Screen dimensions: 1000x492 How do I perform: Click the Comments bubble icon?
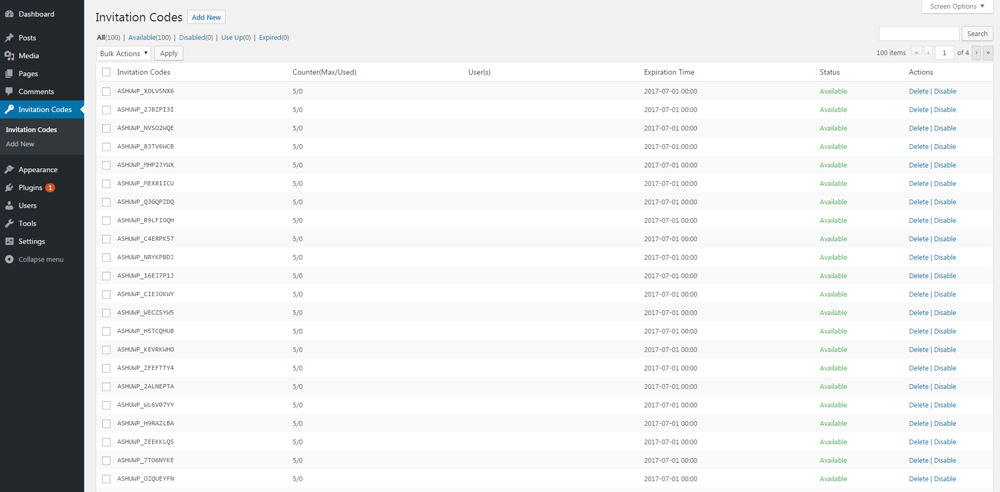point(10,91)
